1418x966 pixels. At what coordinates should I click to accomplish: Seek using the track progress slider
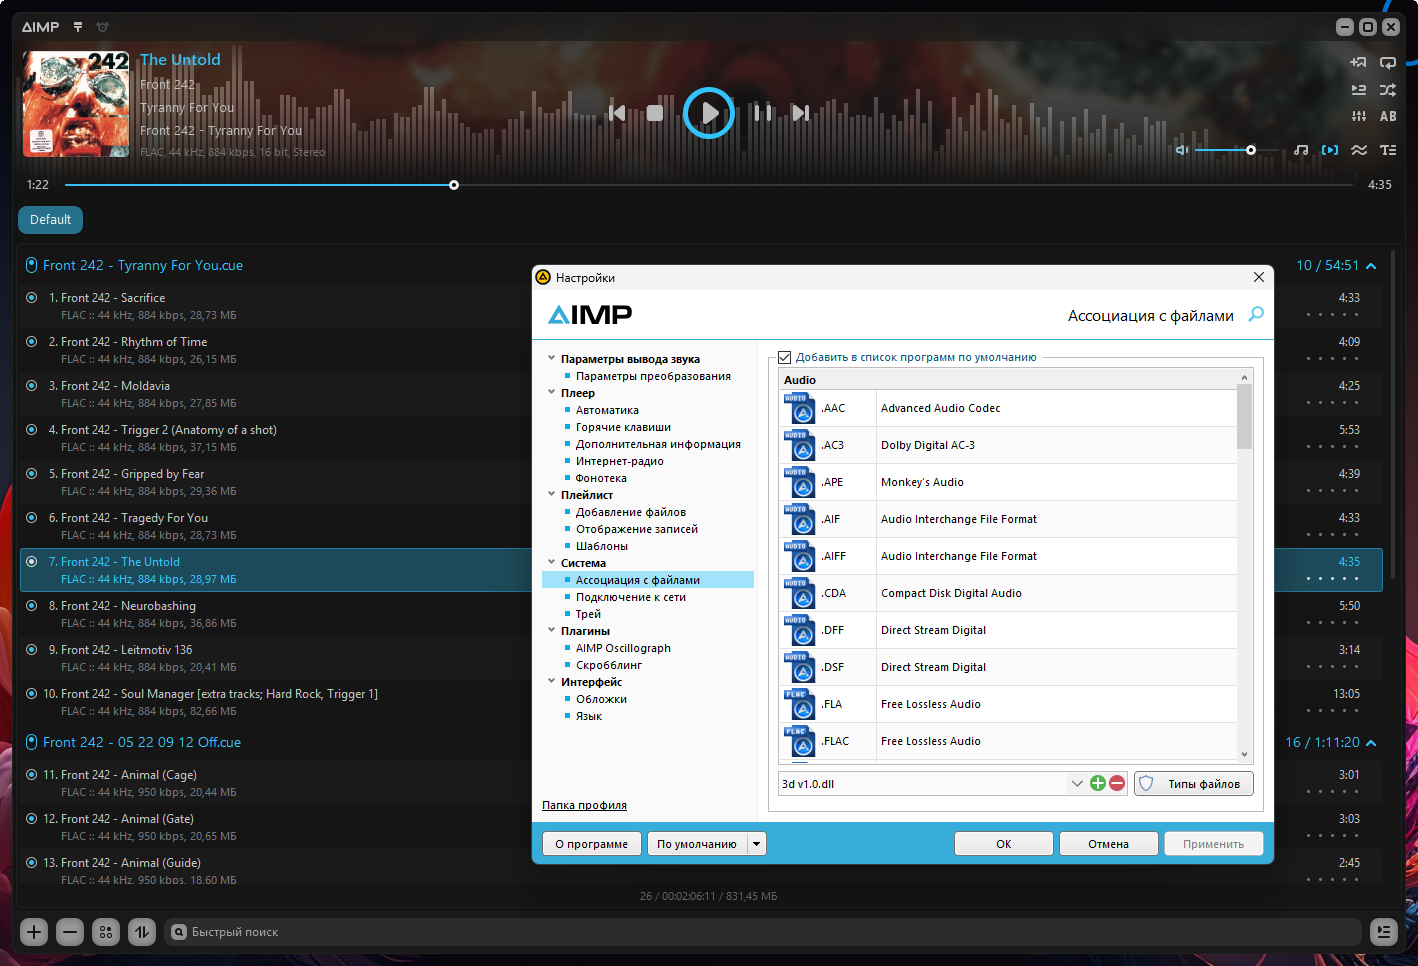708,185
